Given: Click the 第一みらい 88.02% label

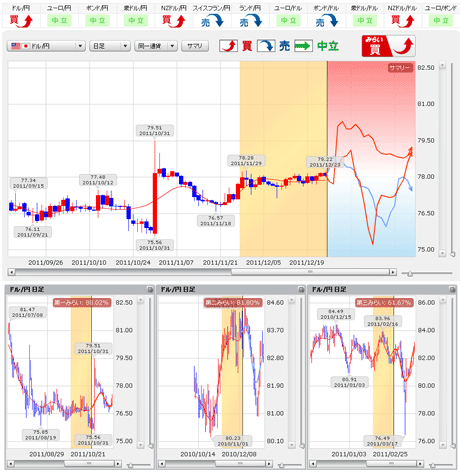Looking at the screenshot, I should (82, 303).
